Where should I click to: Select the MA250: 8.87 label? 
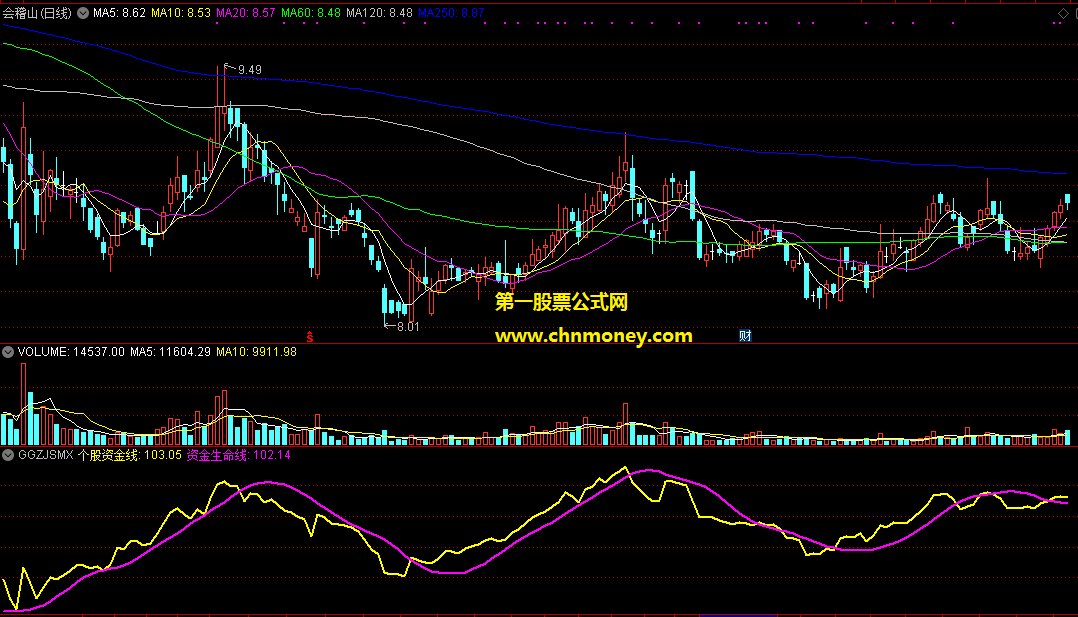pyautogui.click(x=451, y=13)
